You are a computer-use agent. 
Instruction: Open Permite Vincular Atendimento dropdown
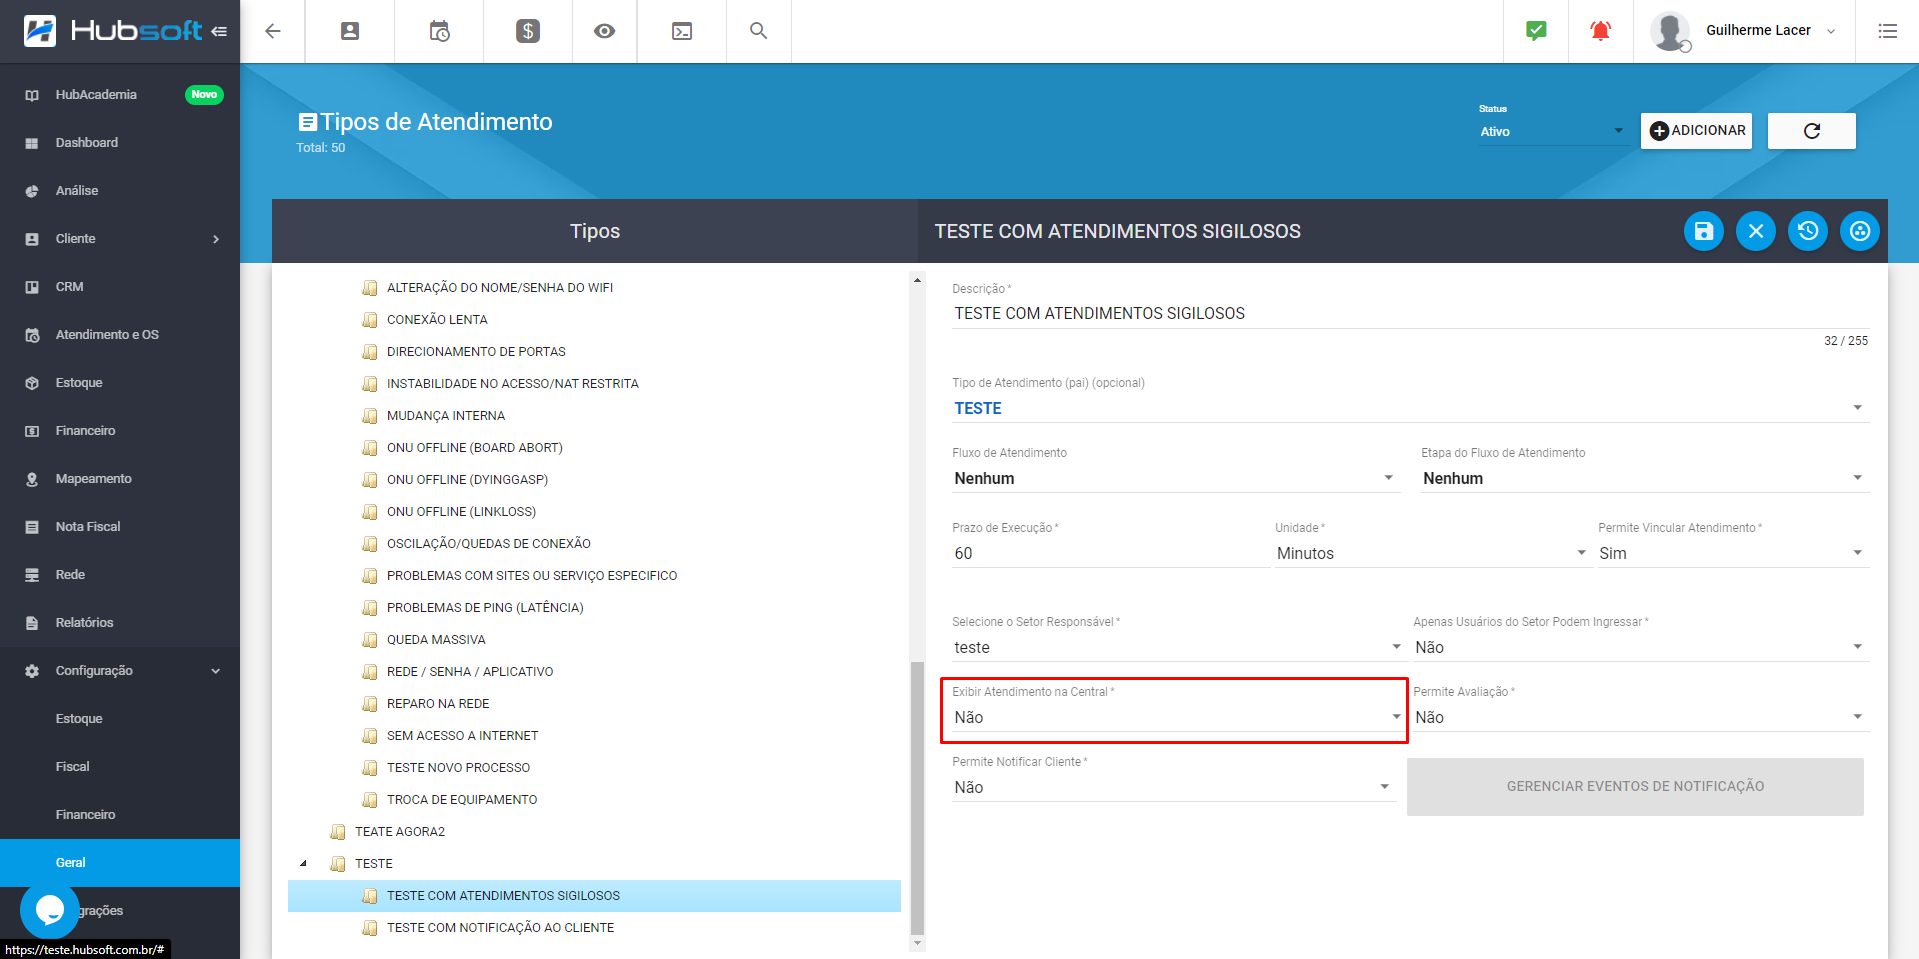(1733, 553)
